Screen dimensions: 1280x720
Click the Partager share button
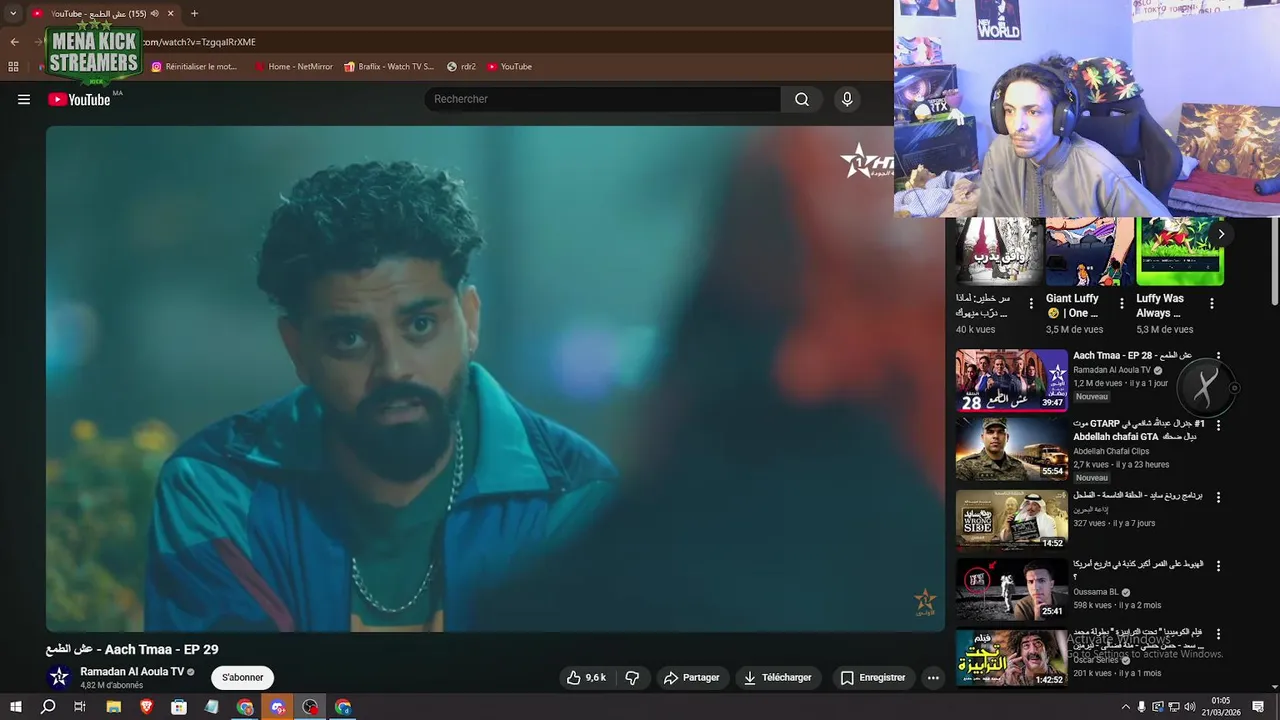pos(691,678)
